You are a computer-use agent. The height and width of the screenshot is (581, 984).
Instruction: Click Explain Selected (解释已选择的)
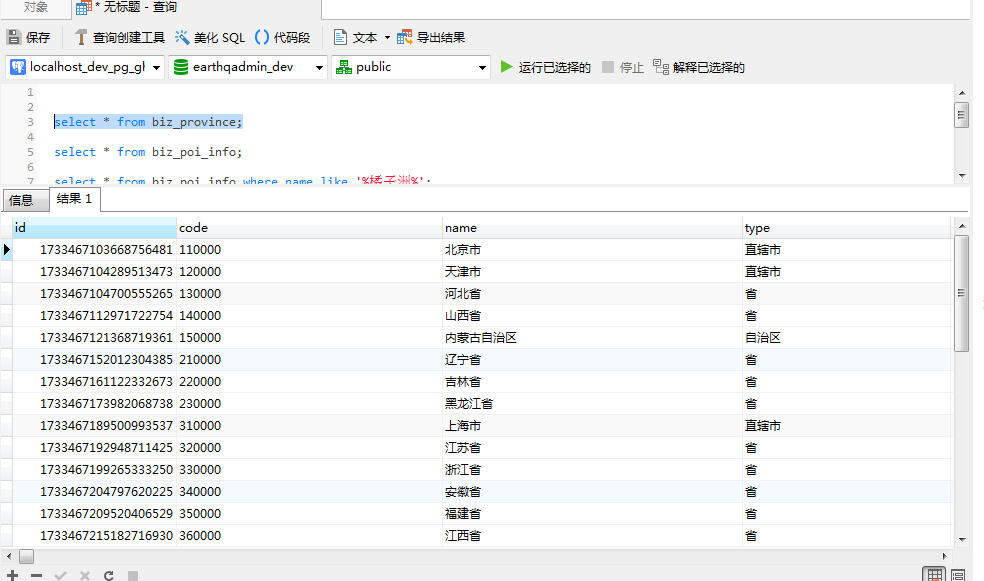pos(698,67)
